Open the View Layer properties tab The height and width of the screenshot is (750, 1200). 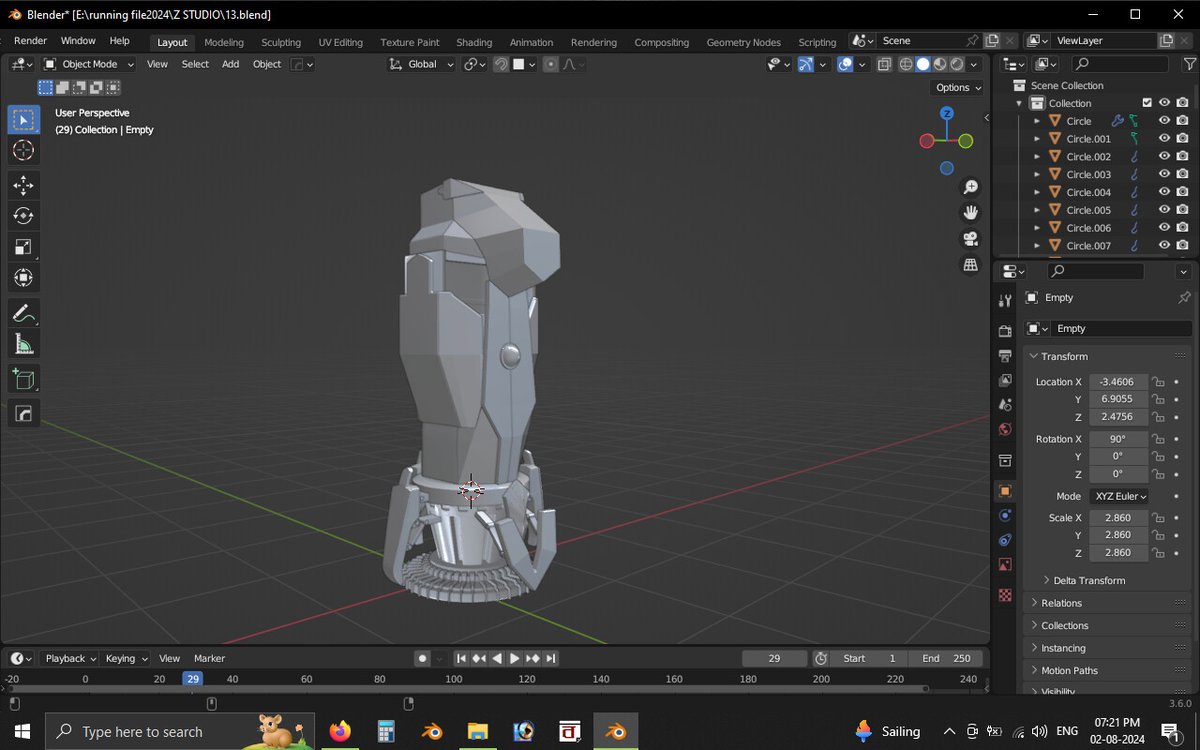(x=1005, y=381)
